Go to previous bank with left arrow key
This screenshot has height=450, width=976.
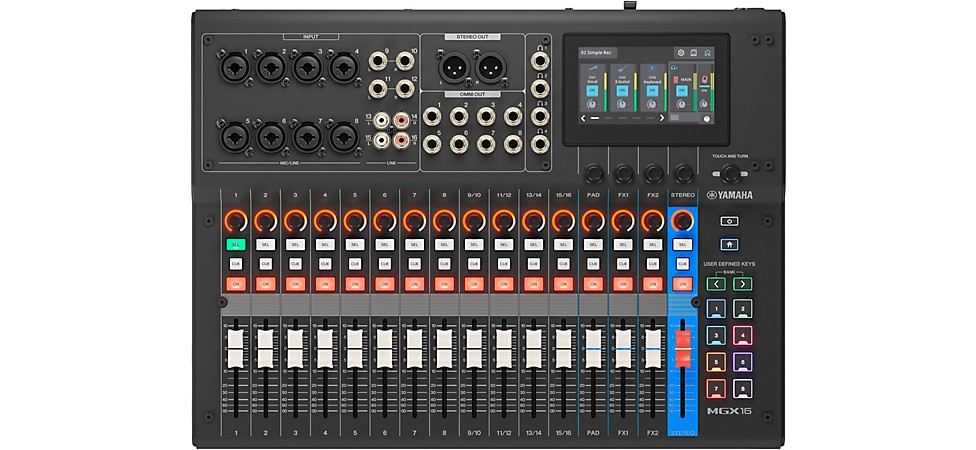[x=716, y=284]
